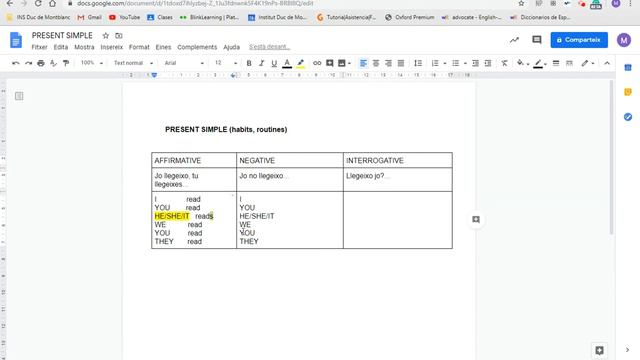Click the Comparteix share button
The height and width of the screenshot is (360, 640).
click(579, 40)
